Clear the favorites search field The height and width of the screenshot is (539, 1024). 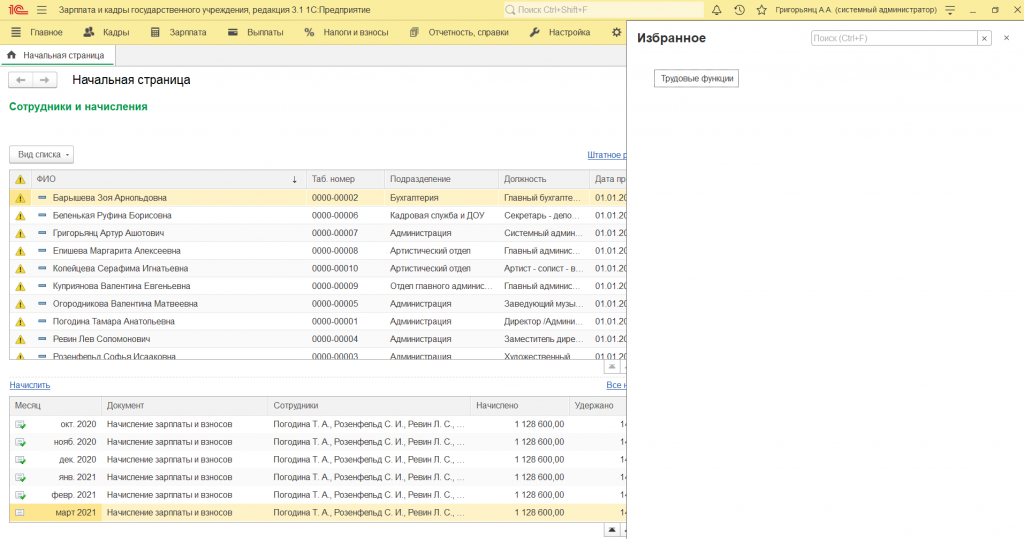(x=984, y=38)
